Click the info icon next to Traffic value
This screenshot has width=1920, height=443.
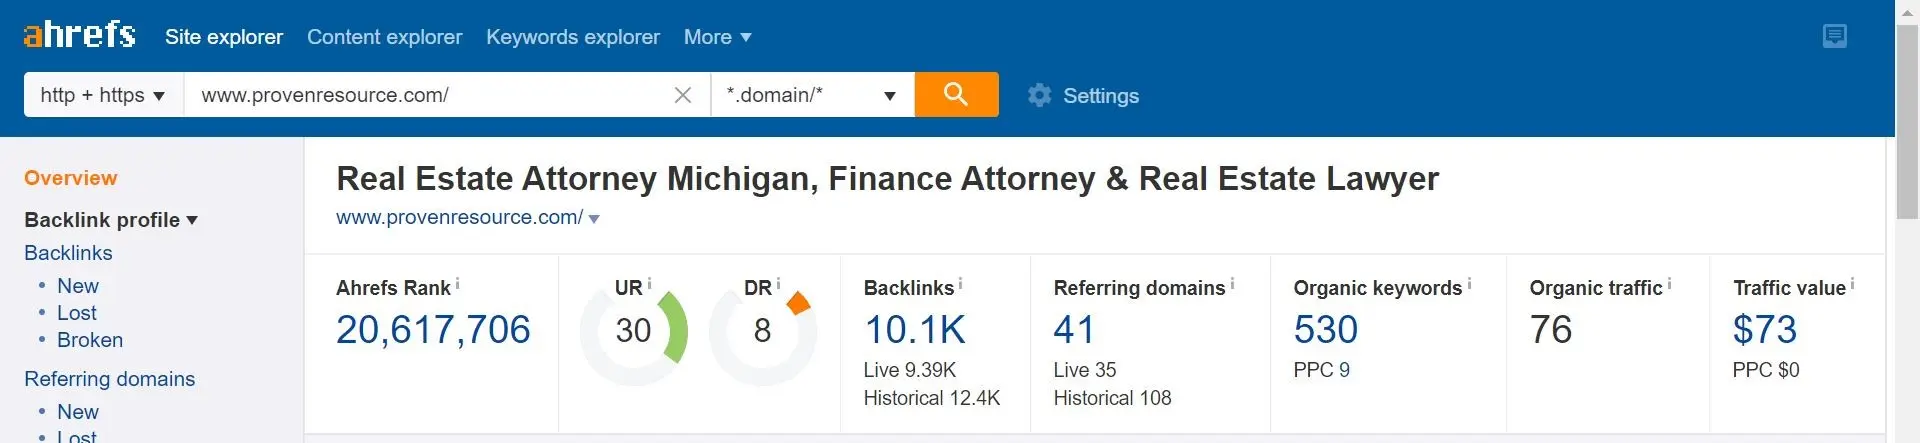[1852, 284]
